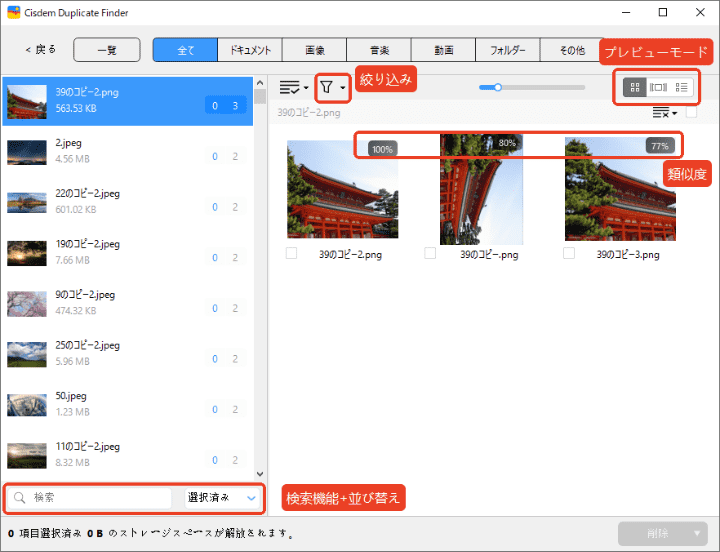Image resolution: width=720 pixels, height=552 pixels.
Task: Switch to grid thumbnail preview mode
Action: pyautogui.click(x=633, y=87)
